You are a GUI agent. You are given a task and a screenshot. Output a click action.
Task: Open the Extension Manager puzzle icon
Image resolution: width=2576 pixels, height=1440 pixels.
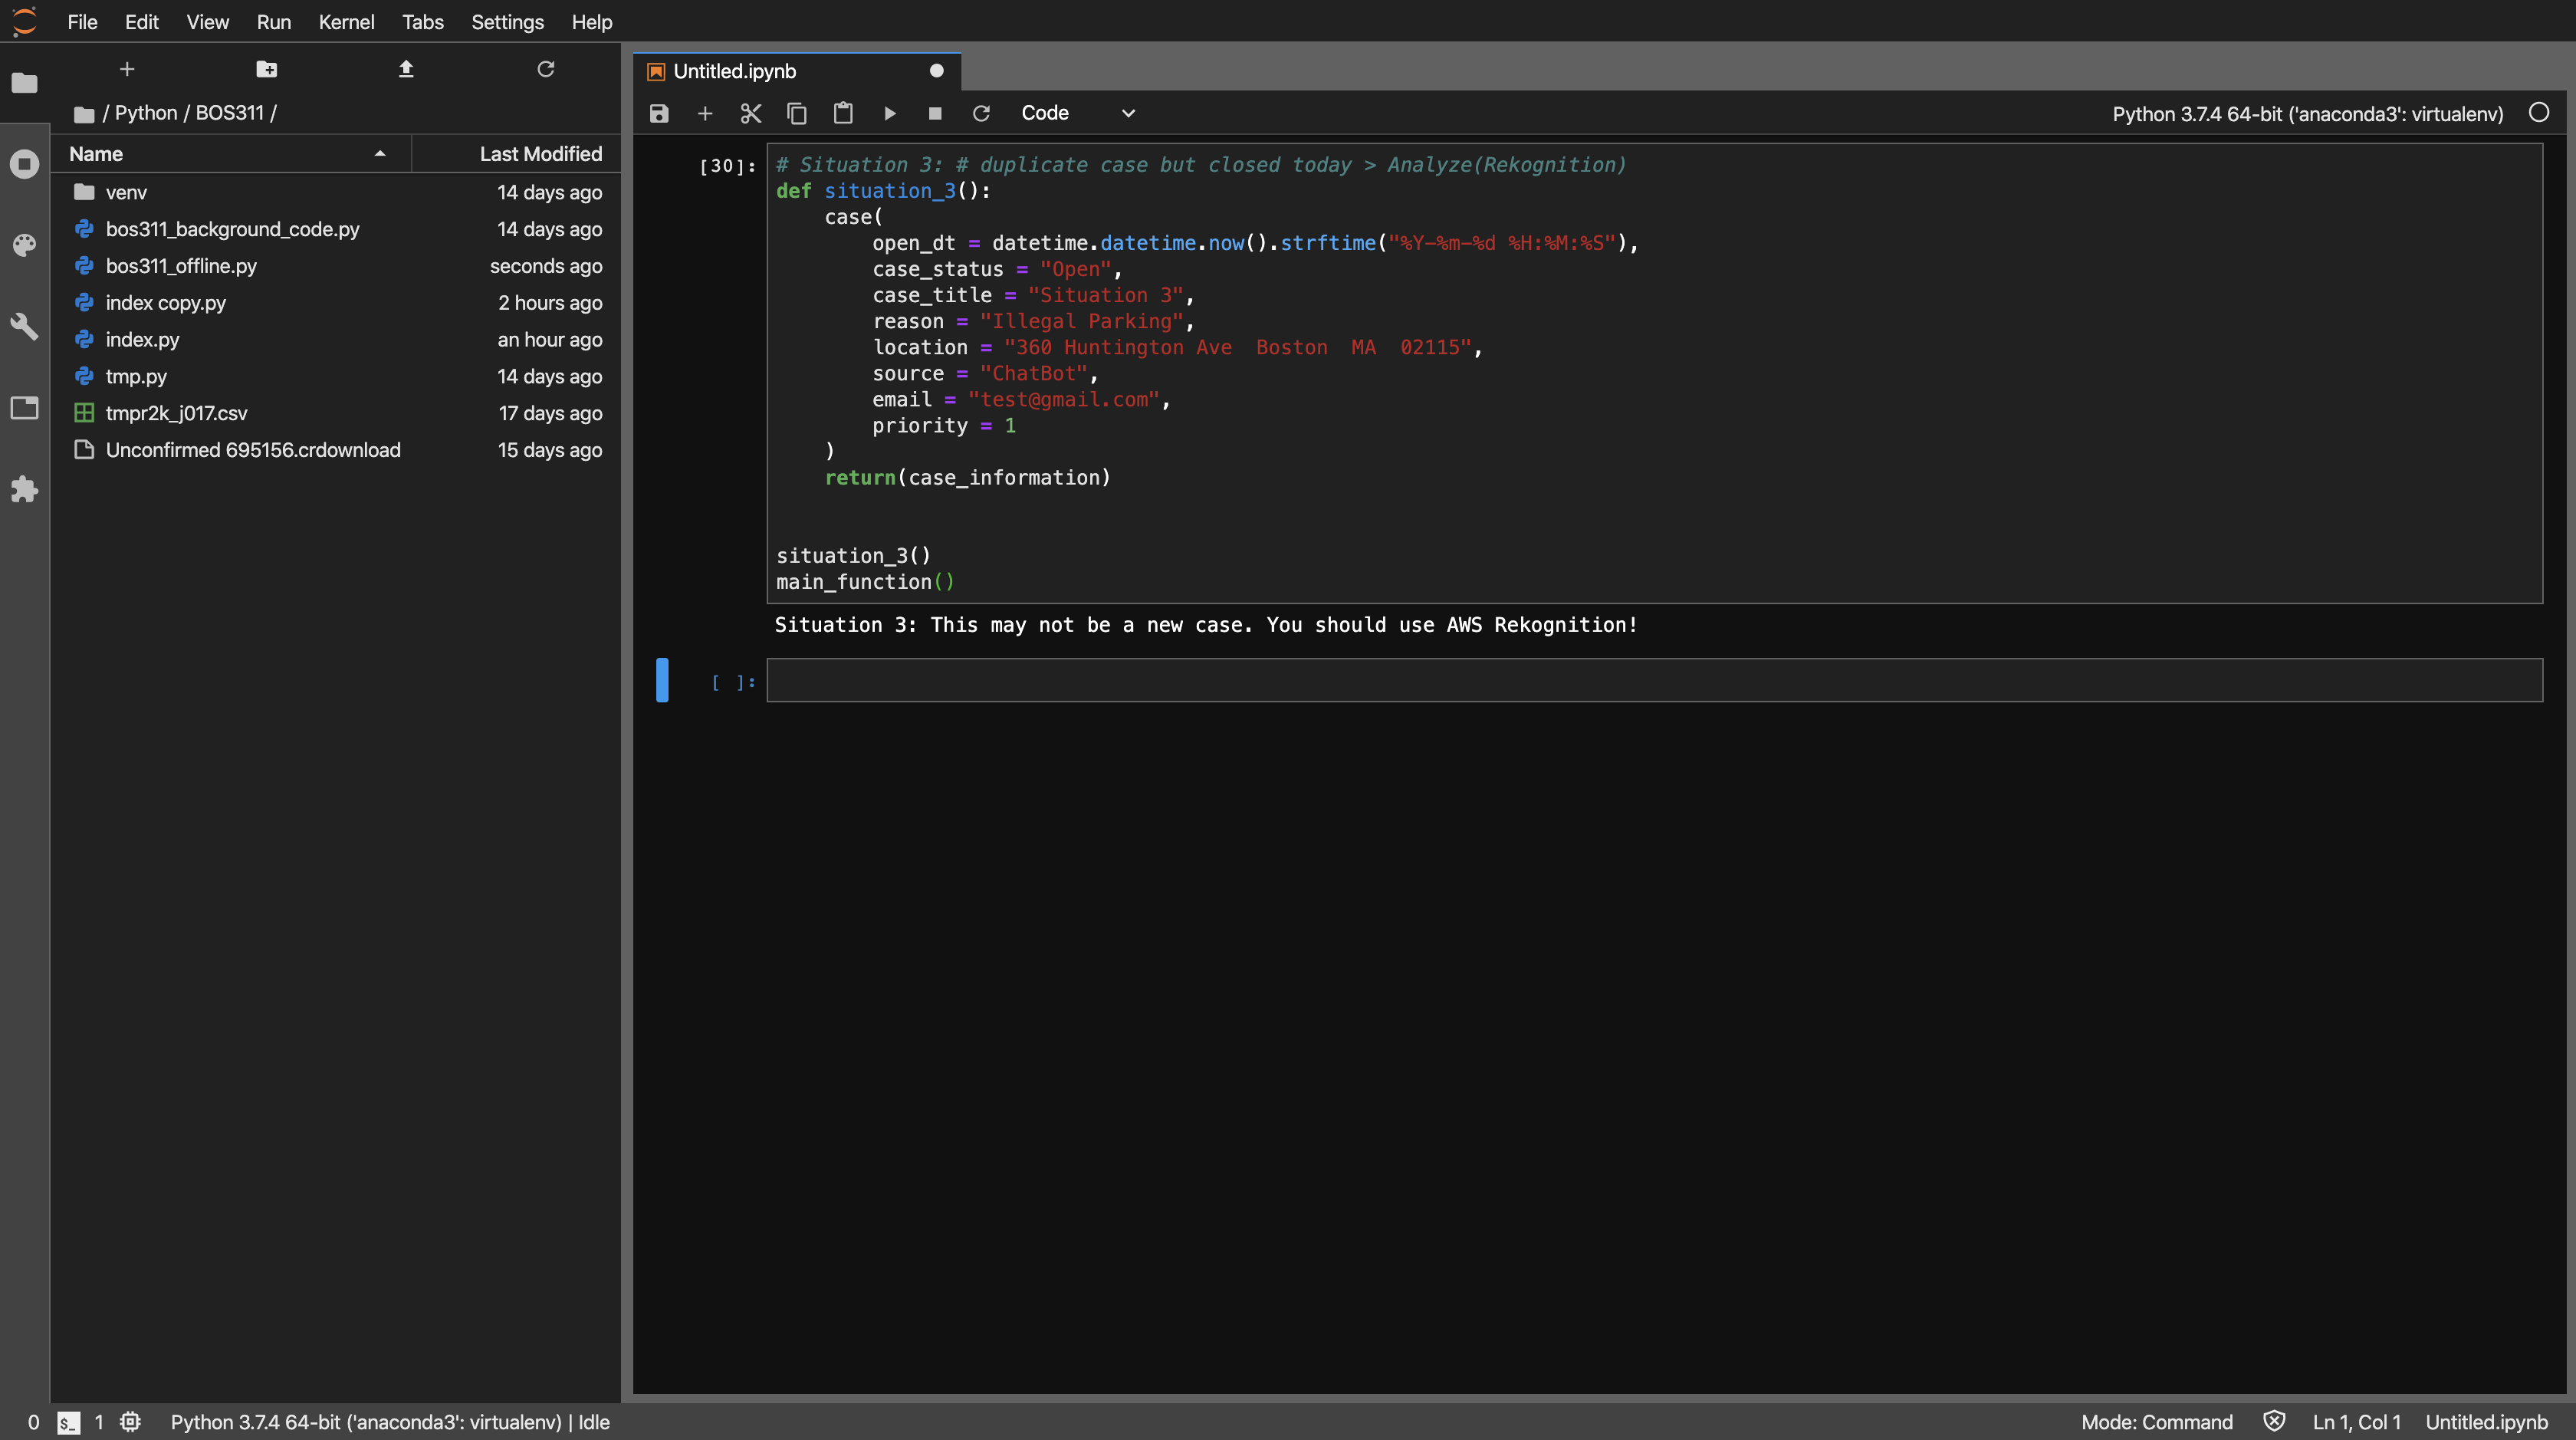point(24,489)
